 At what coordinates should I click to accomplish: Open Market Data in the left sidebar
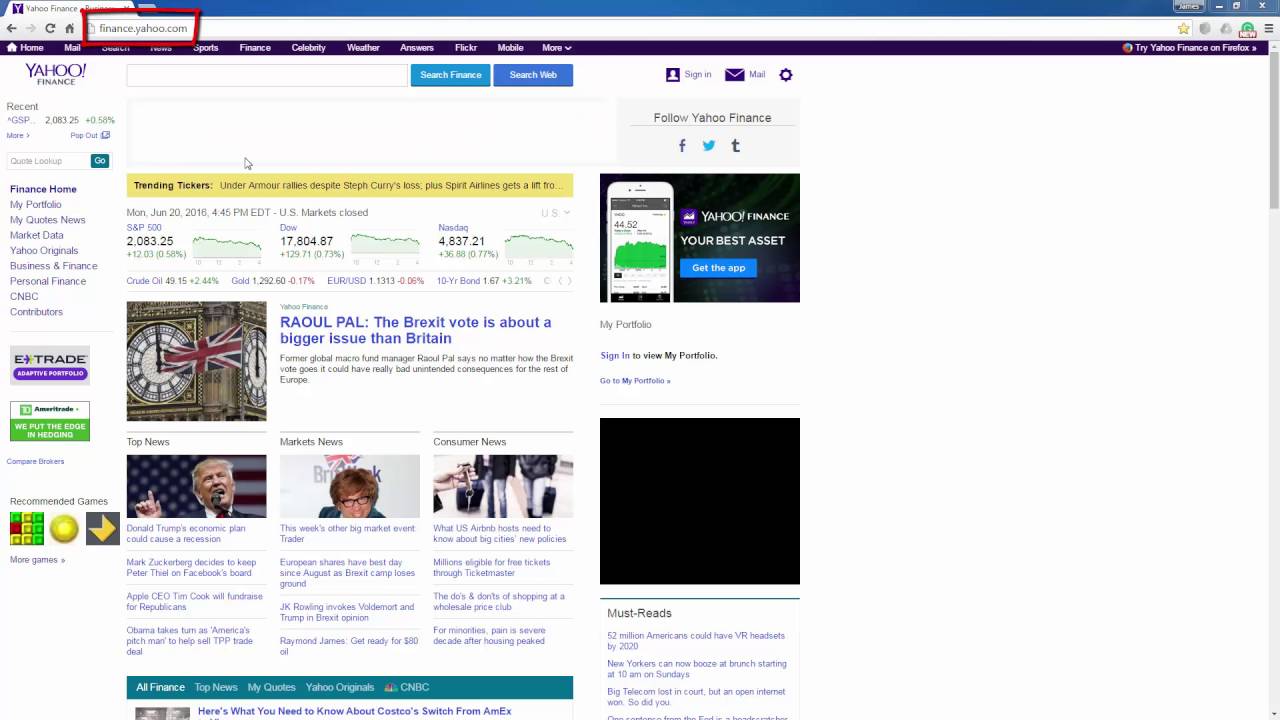click(37, 236)
